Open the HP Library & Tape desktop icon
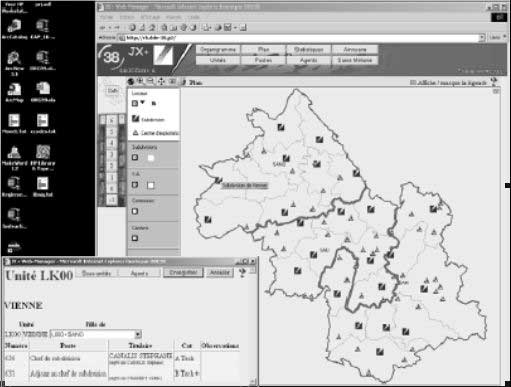 click(42, 157)
